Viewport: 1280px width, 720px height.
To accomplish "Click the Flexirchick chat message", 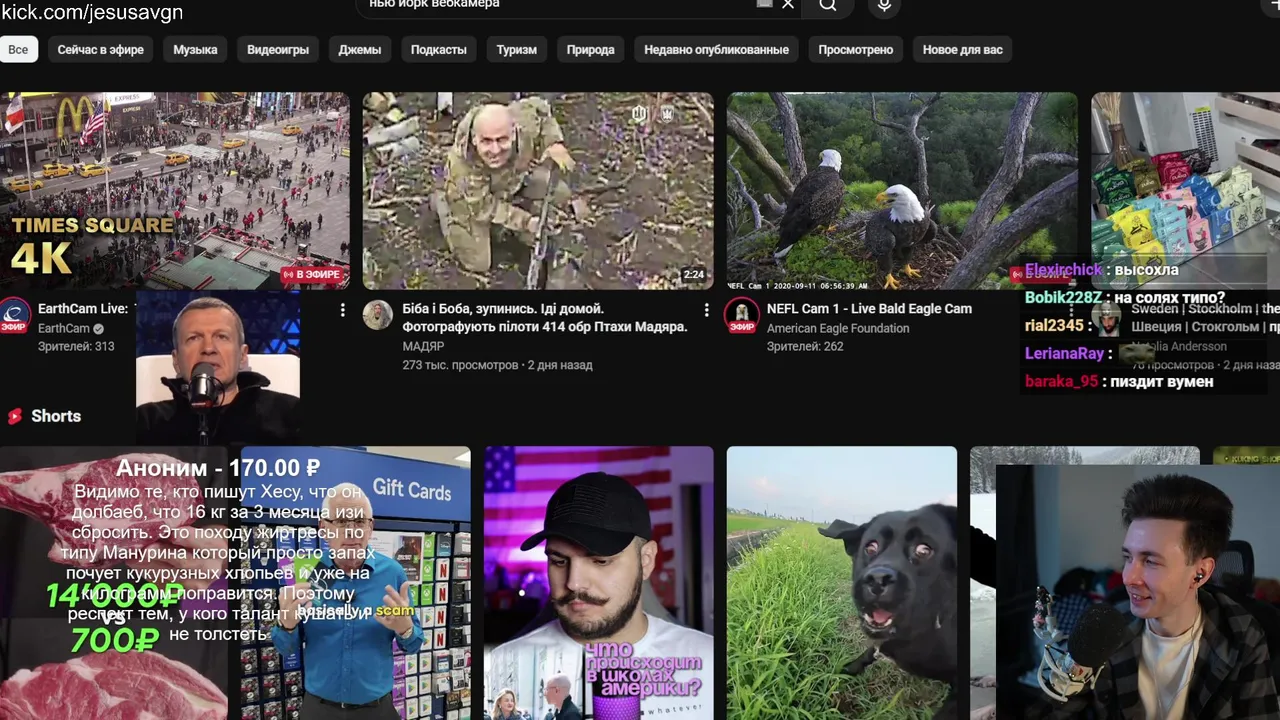I will click(1101, 270).
